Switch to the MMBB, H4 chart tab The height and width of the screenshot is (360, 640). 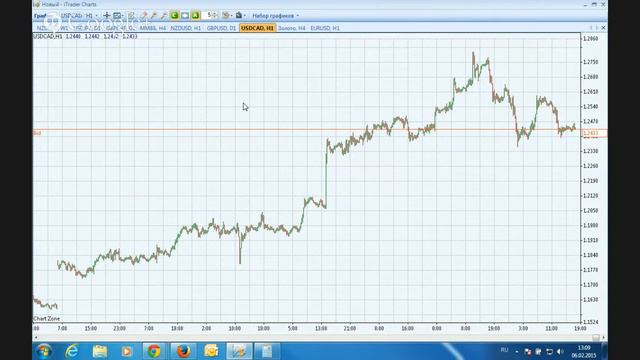(x=153, y=28)
